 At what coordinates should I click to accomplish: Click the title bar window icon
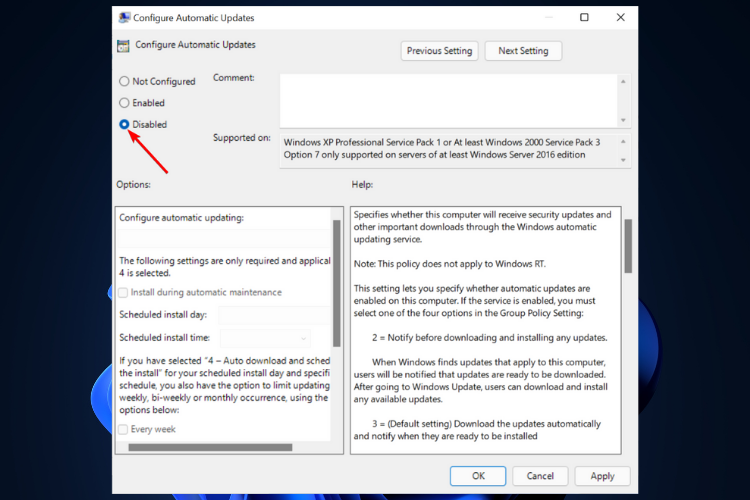[123, 18]
